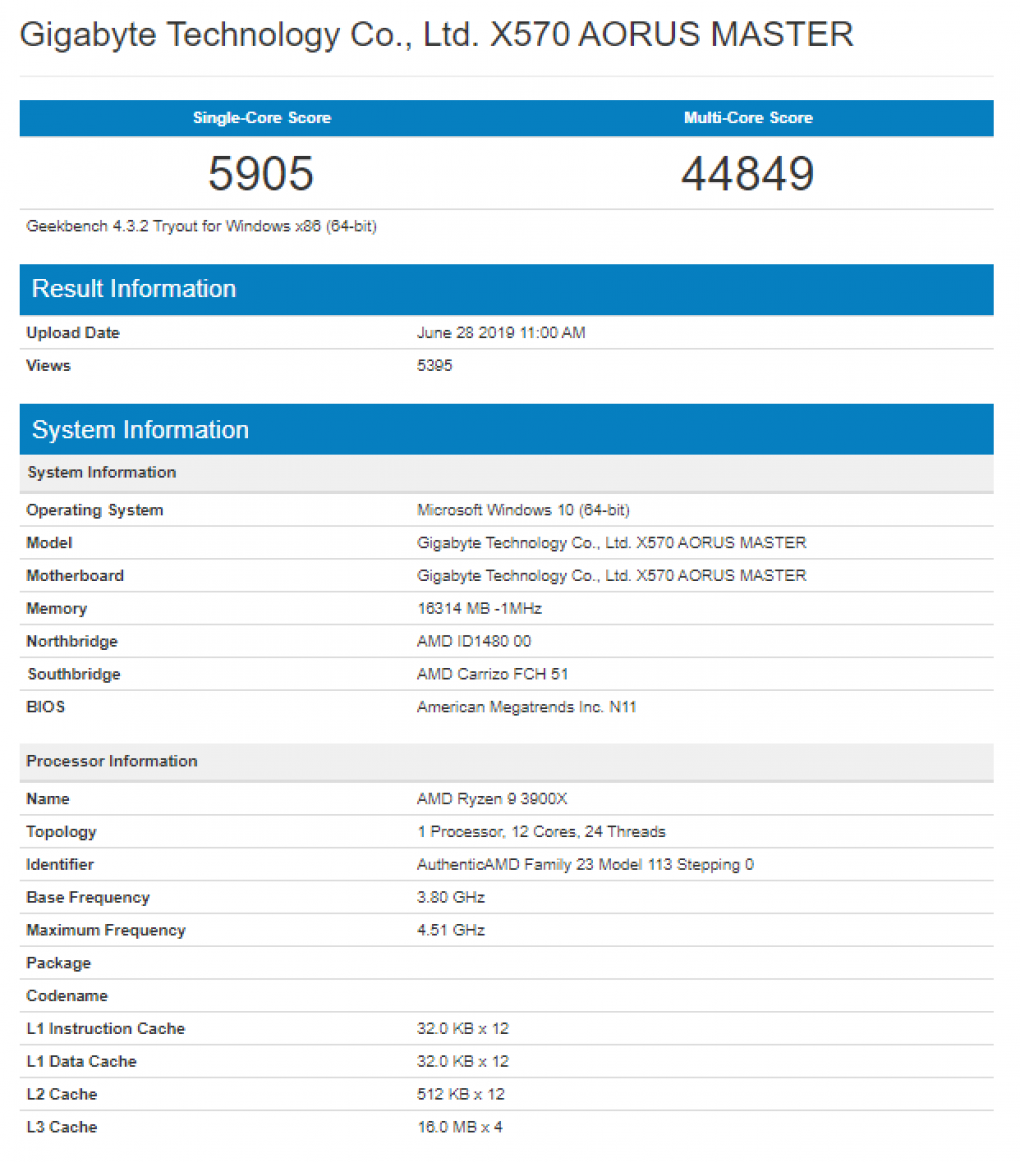The image size is (1020, 1162).
Task: Select the 'American Megatrends Inc. N11' value
Action: coord(526,707)
